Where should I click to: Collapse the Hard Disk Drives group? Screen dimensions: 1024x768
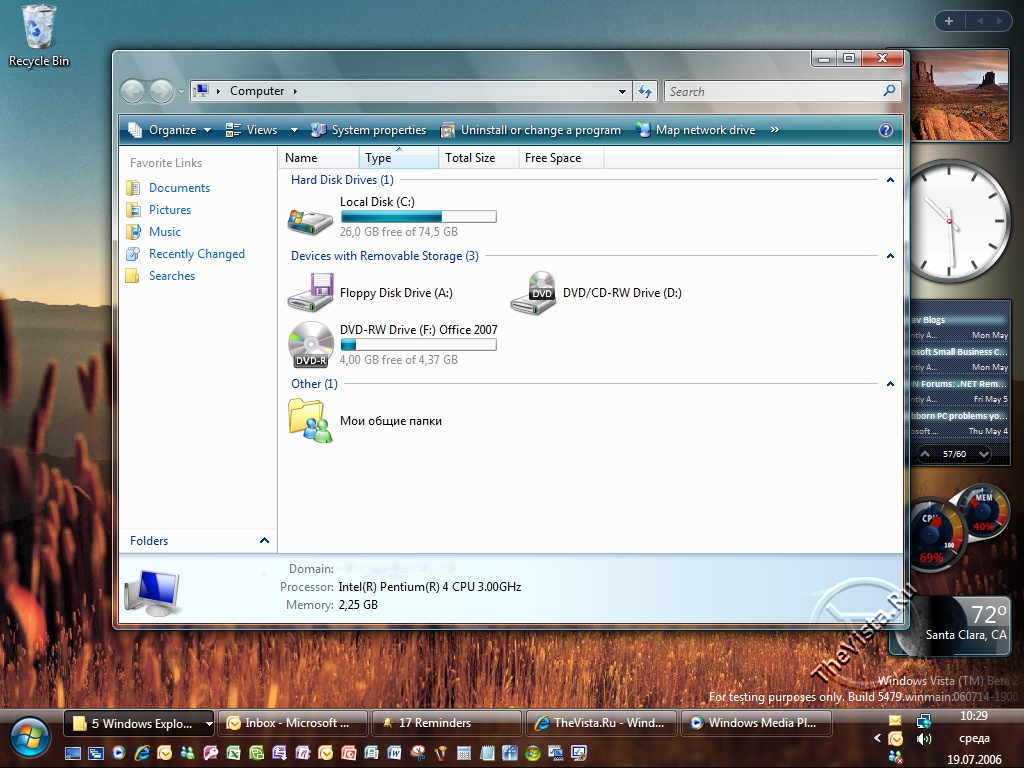(x=890, y=180)
